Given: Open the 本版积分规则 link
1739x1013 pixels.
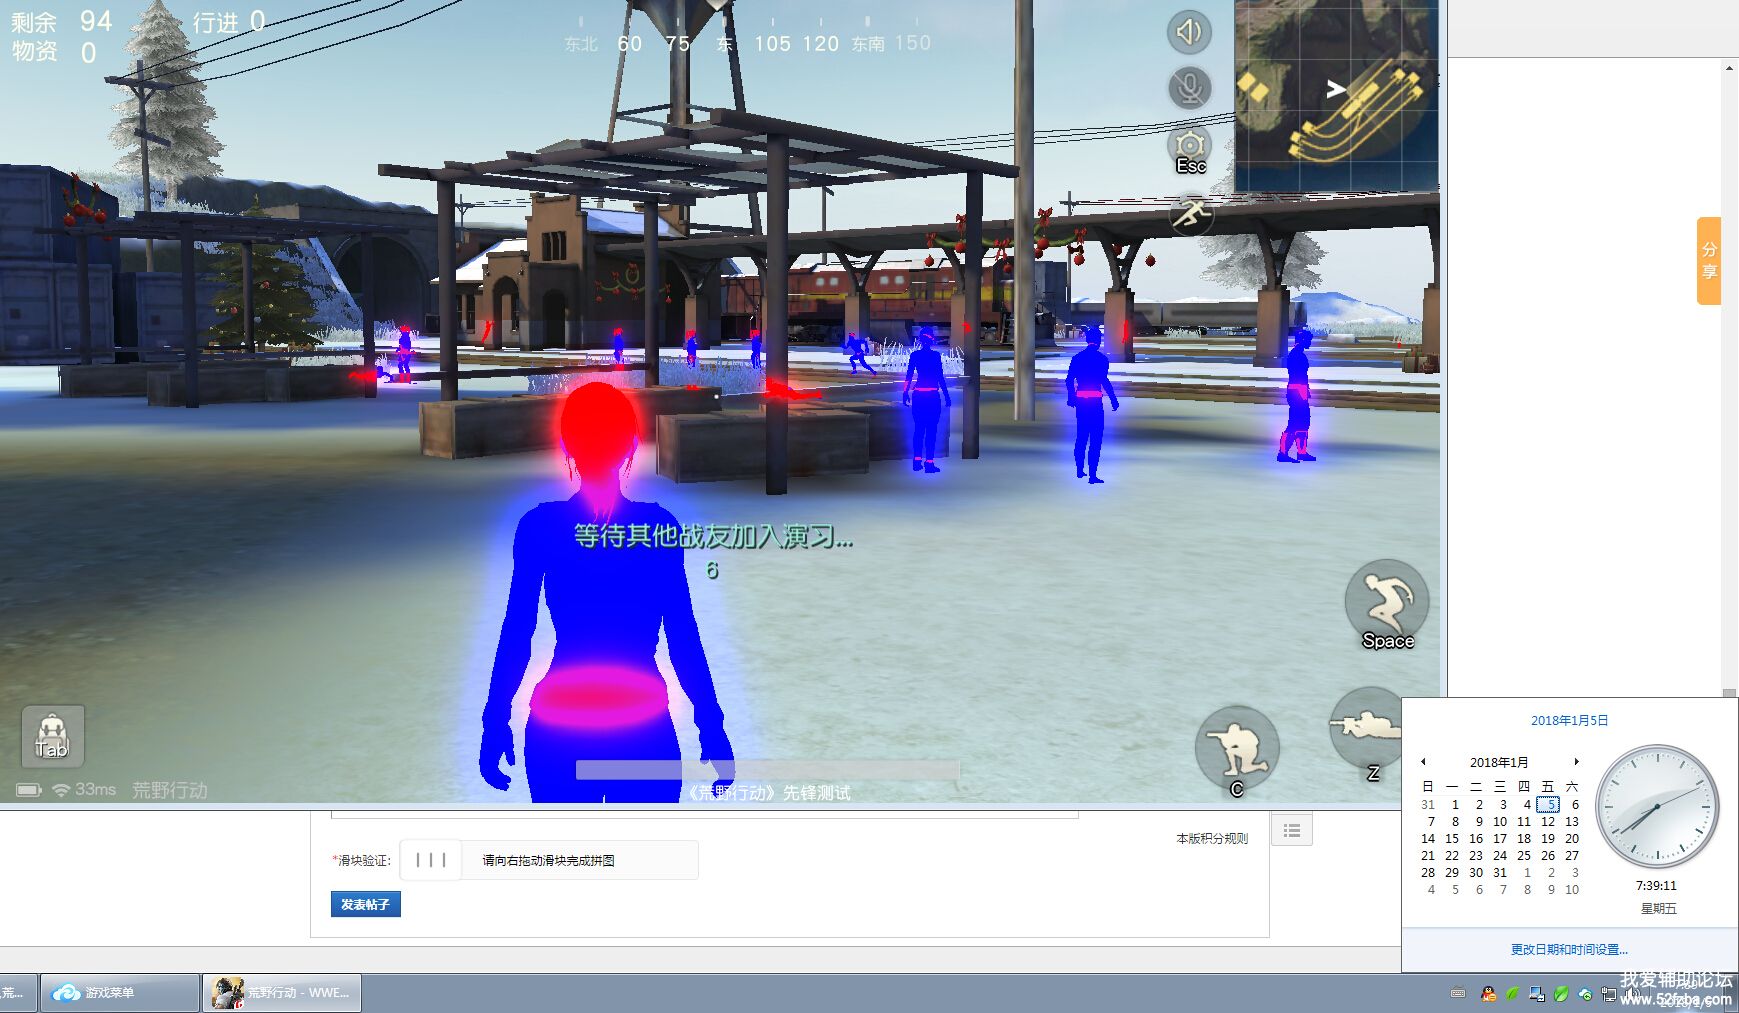Looking at the screenshot, I should pyautogui.click(x=1212, y=839).
